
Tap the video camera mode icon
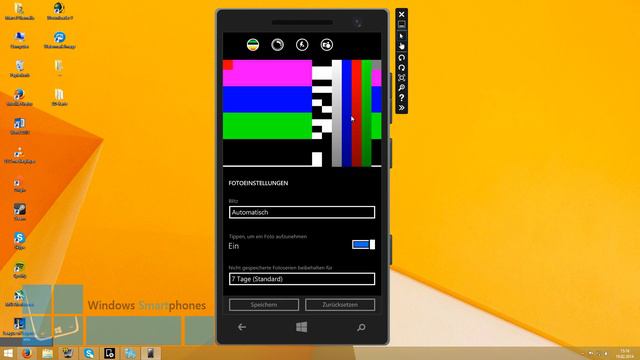coord(327,44)
